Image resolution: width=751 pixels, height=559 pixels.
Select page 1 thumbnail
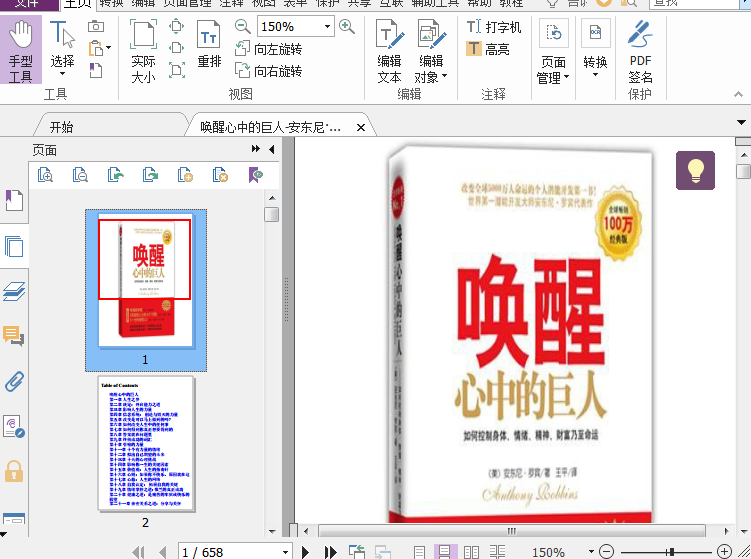point(146,290)
